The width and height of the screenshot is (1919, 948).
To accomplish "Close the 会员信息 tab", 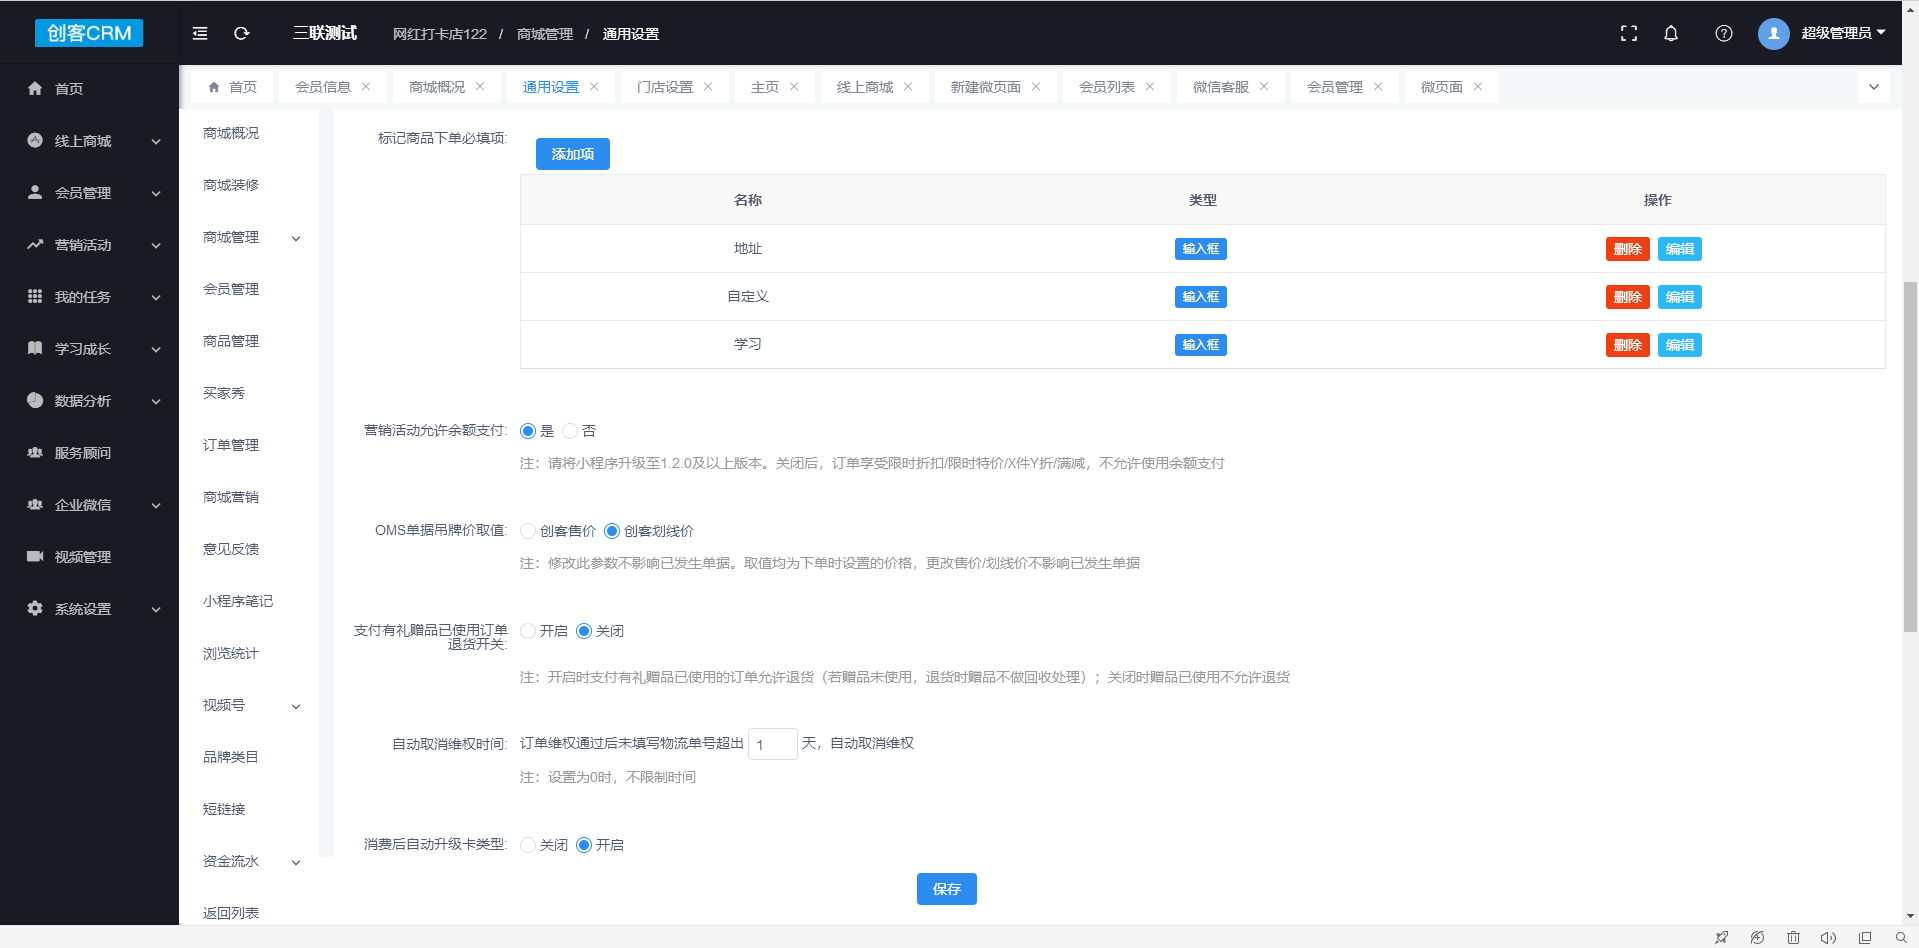I will coord(366,87).
